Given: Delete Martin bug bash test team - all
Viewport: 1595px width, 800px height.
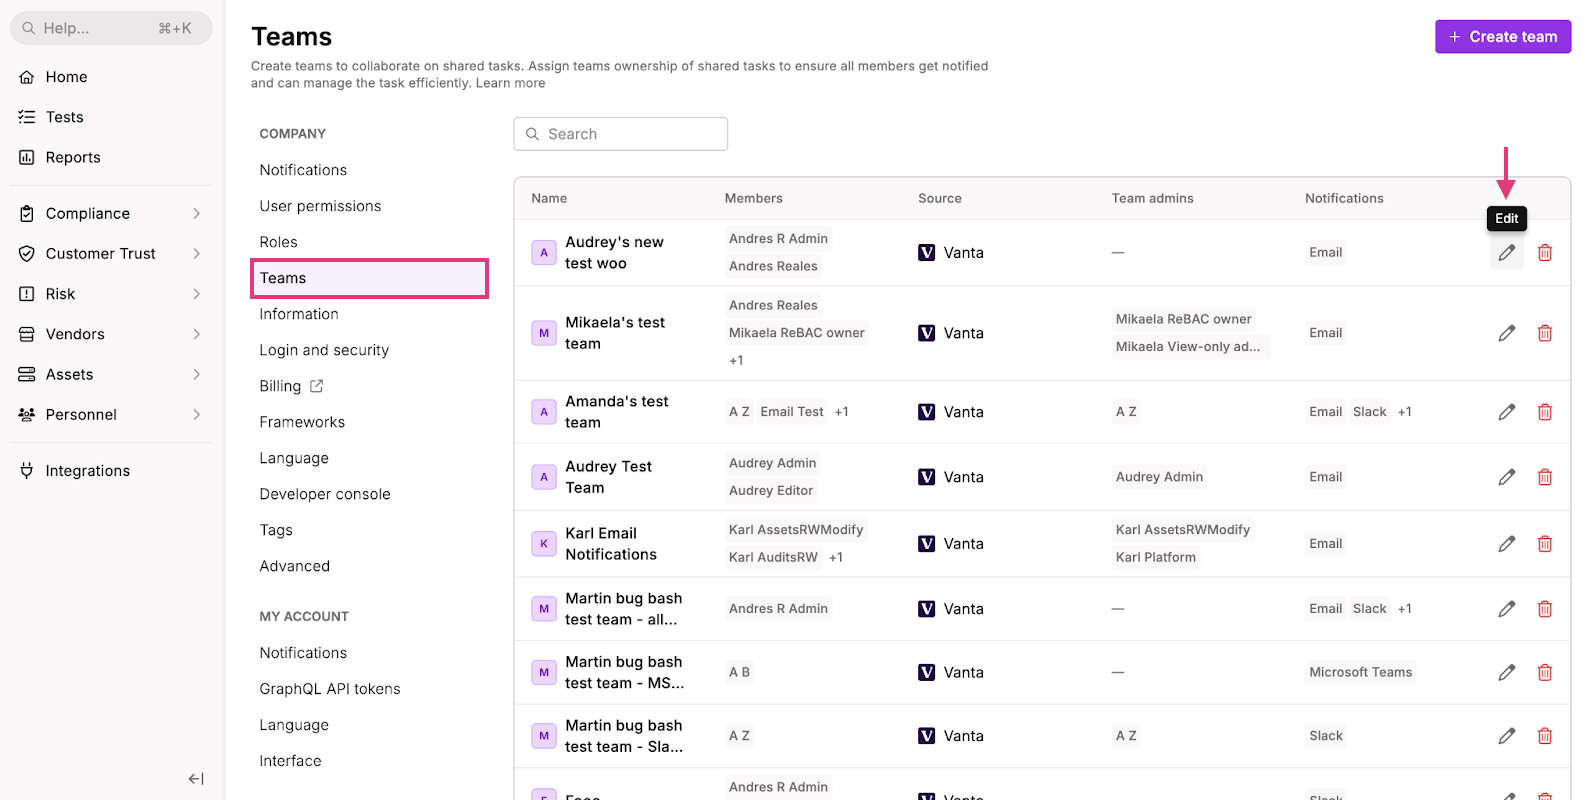Looking at the screenshot, I should [x=1544, y=609].
